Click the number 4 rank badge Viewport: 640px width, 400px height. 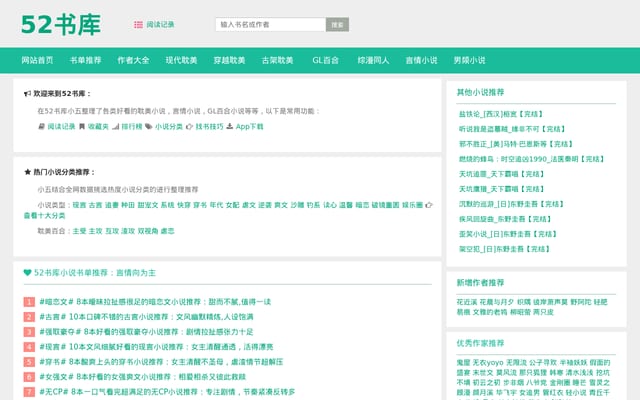tap(29, 347)
